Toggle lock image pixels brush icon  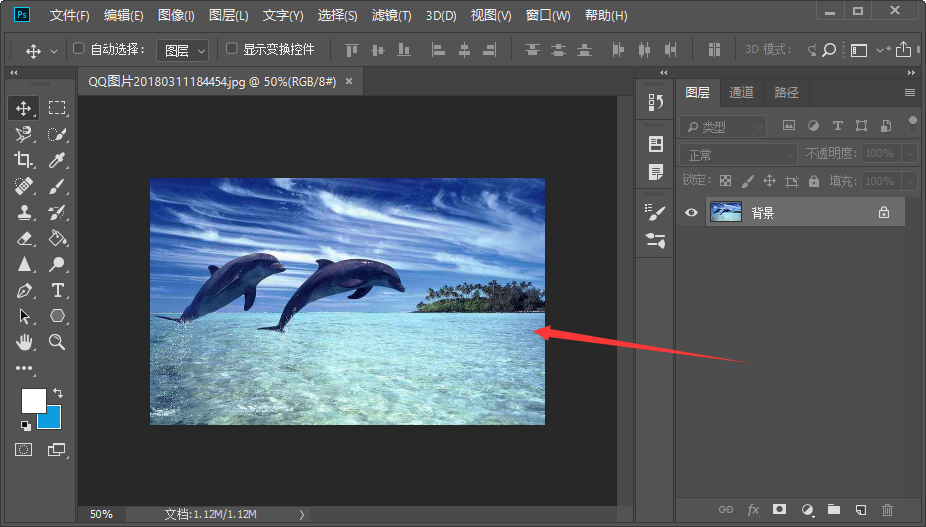(748, 181)
